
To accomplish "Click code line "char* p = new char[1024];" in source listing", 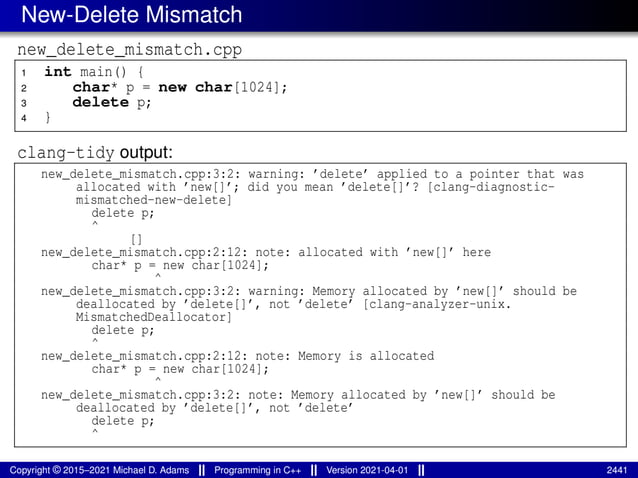I will pyautogui.click(x=180, y=87).
